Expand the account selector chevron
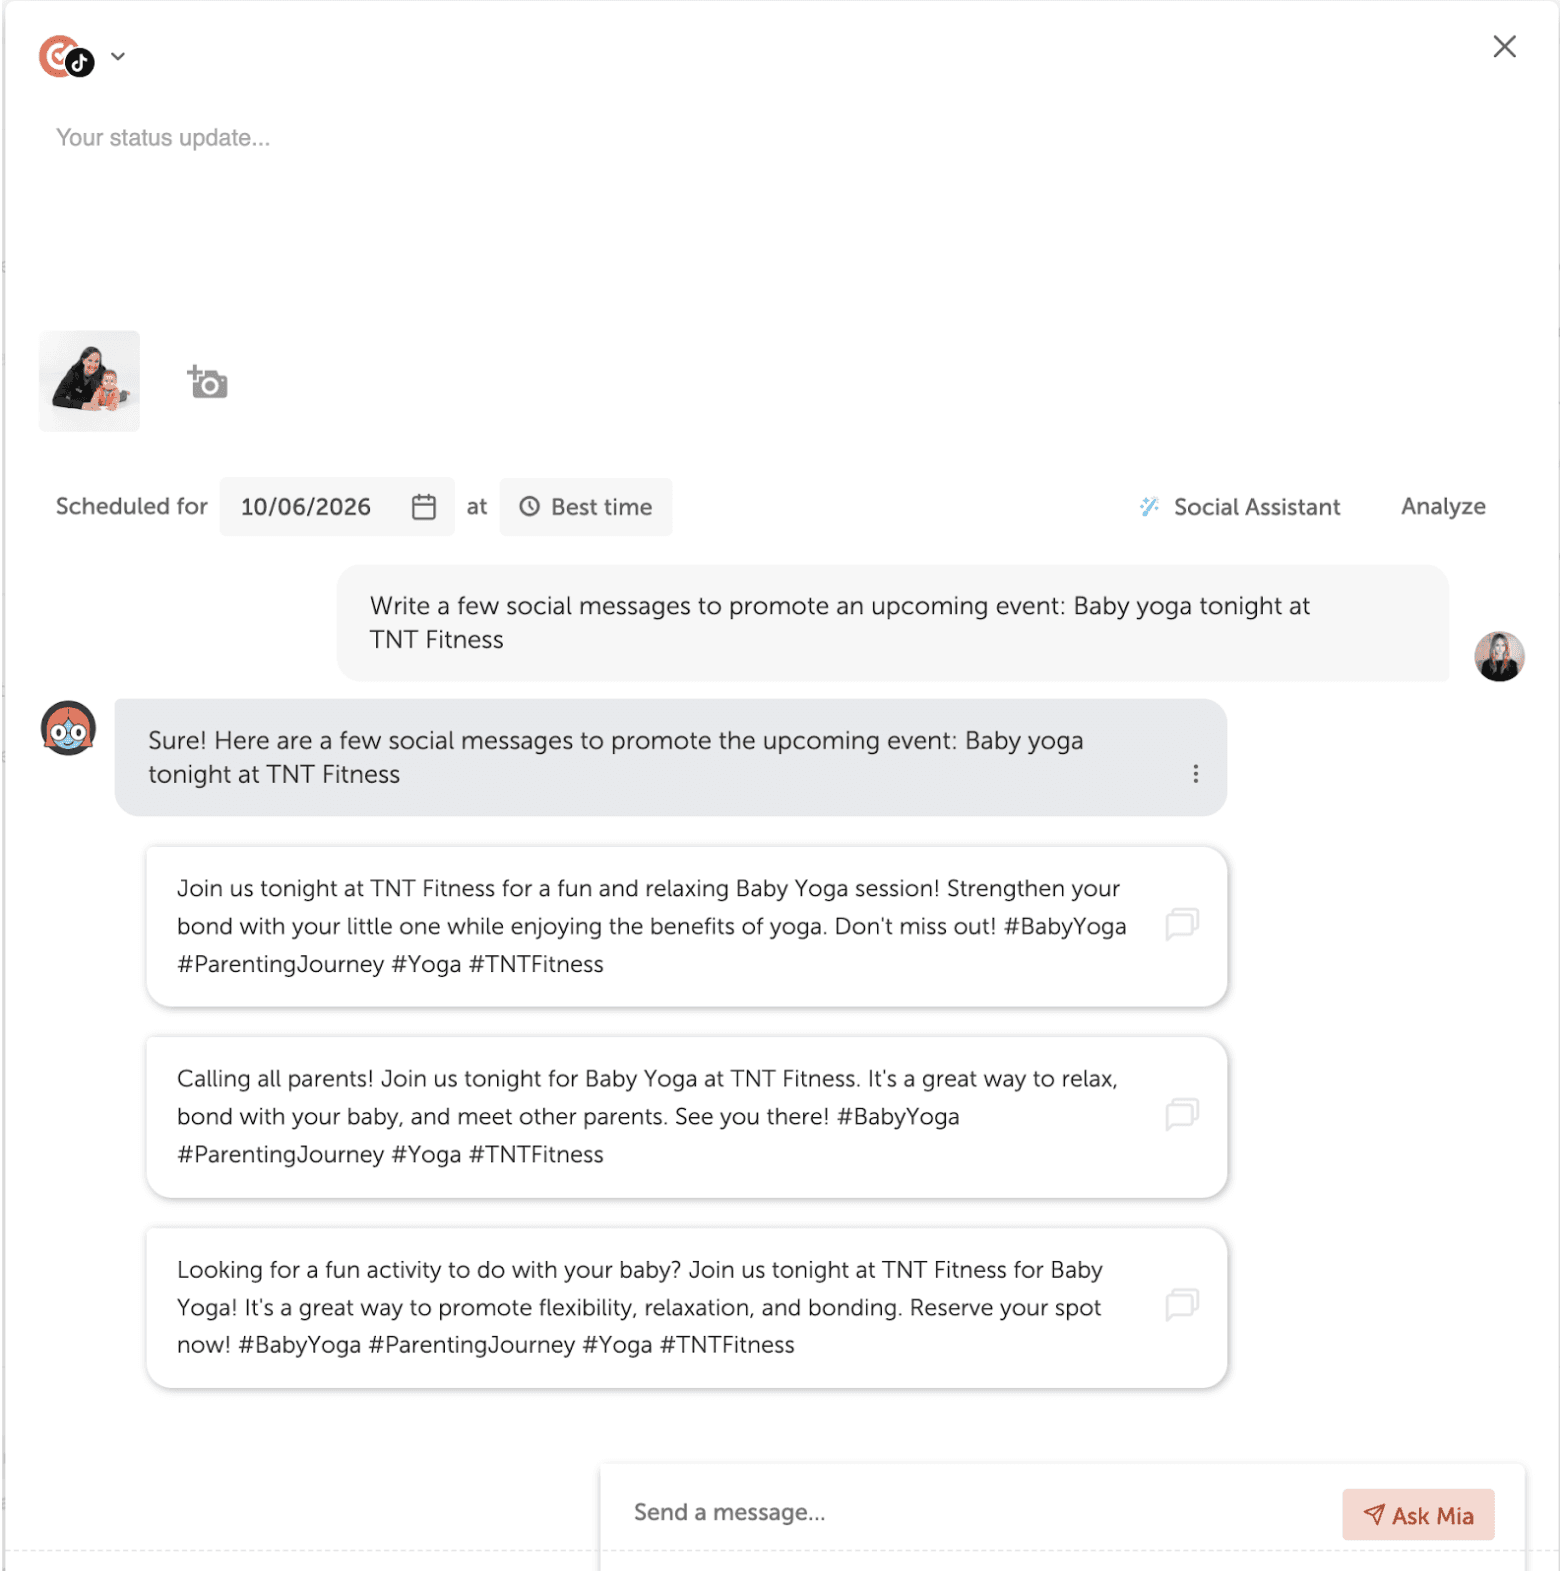The width and height of the screenshot is (1560, 1572). 118,57
